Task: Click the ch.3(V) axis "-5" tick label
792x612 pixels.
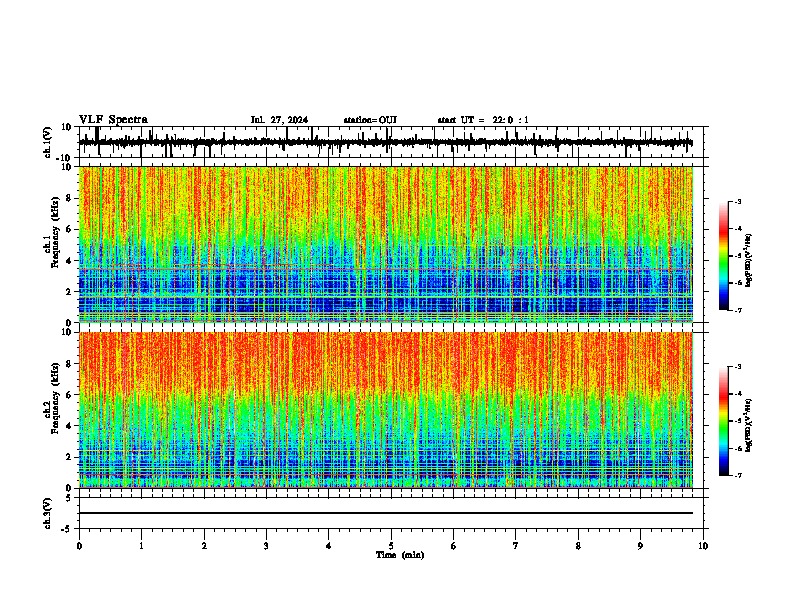Action: [67, 529]
